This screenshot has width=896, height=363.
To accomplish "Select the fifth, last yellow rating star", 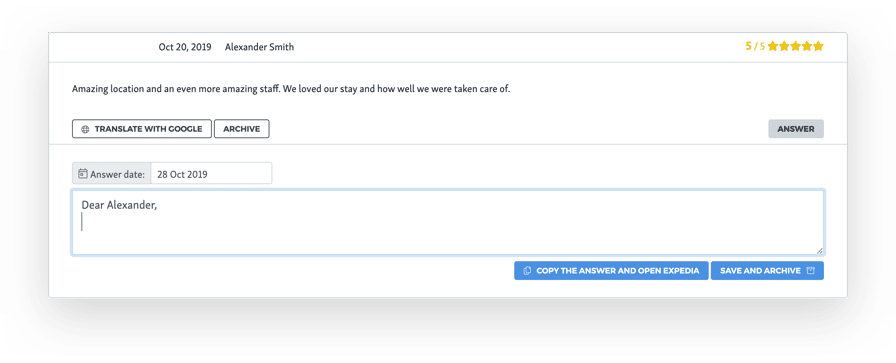I will [x=818, y=46].
